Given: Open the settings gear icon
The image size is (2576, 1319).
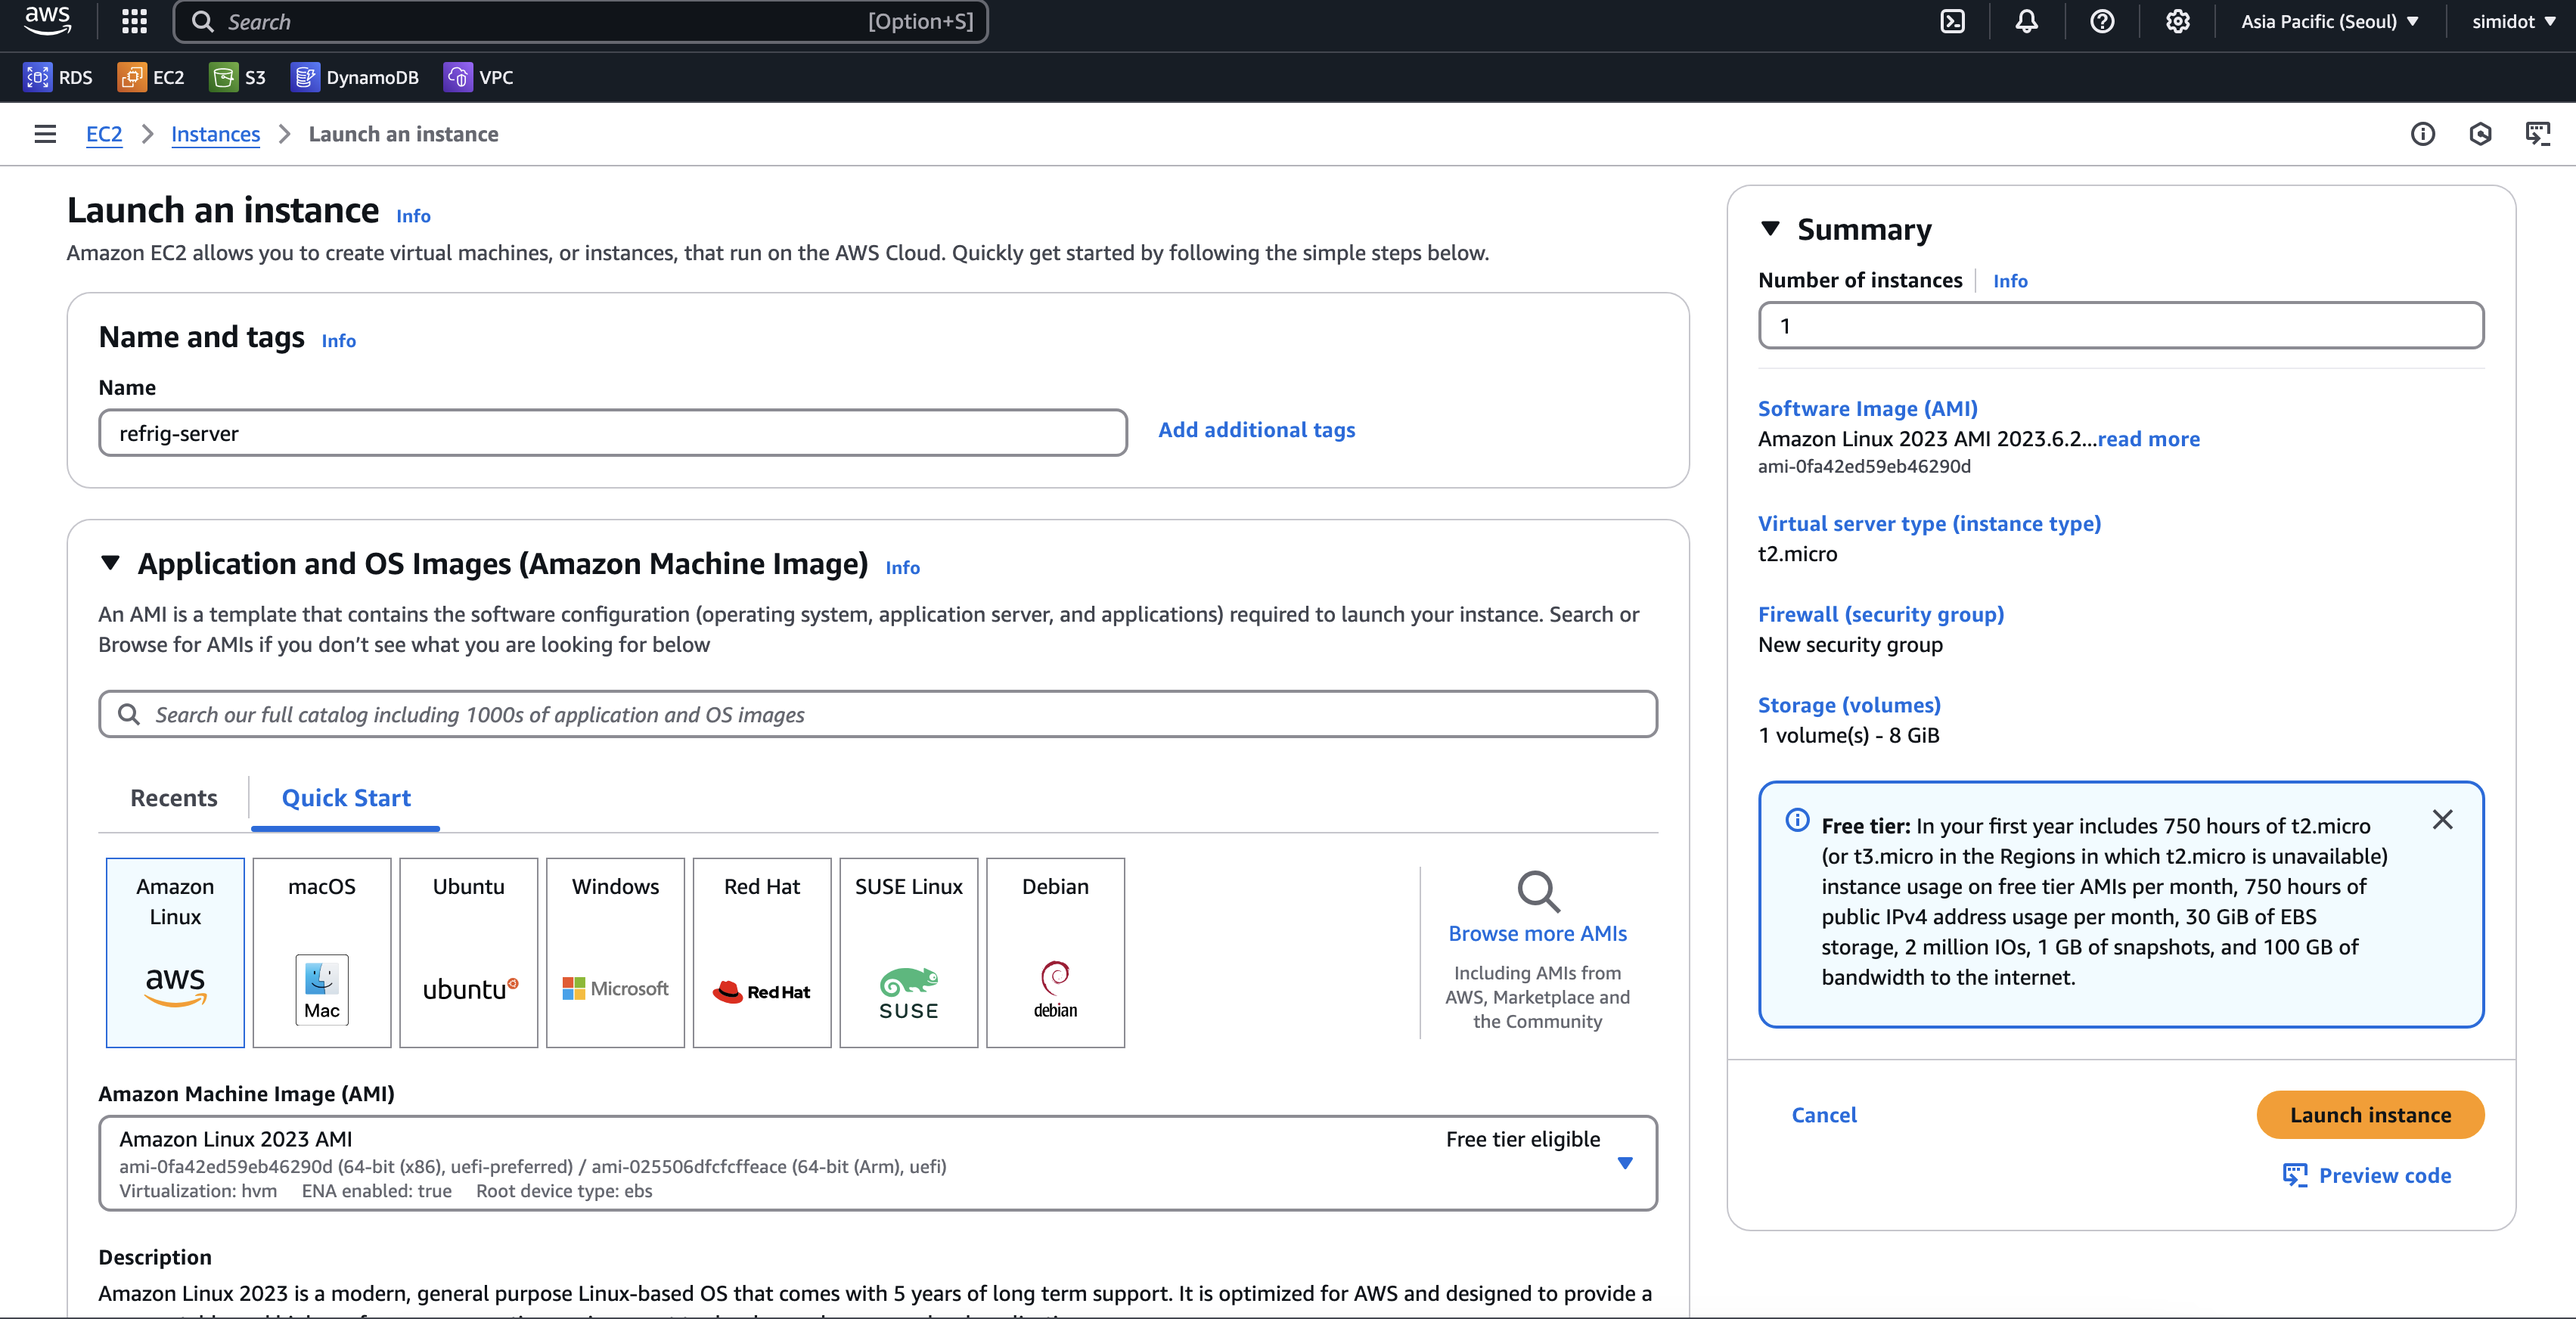Looking at the screenshot, I should (2177, 21).
